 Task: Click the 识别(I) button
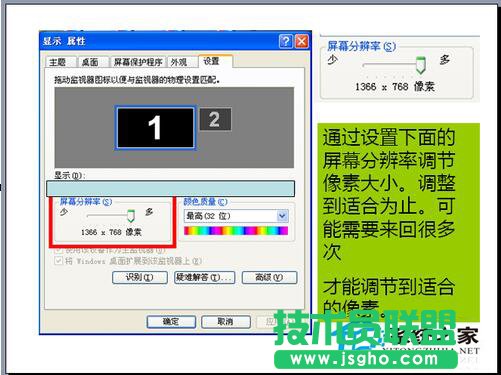[140, 277]
